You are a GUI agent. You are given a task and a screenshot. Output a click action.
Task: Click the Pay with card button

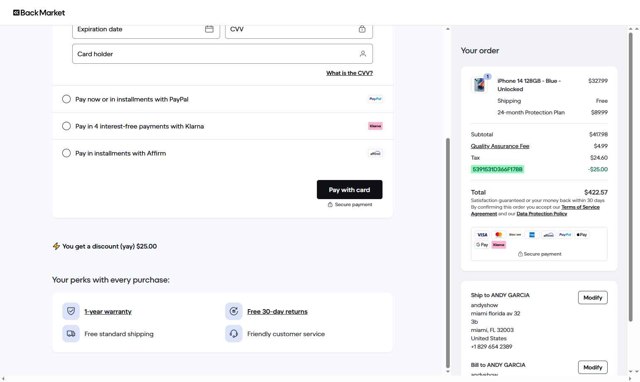pos(349,190)
